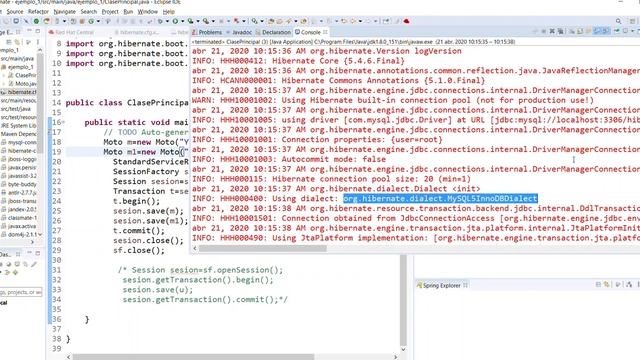Click the Package Explorer view menu icon
640x360 pixels.
pos(38,42)
